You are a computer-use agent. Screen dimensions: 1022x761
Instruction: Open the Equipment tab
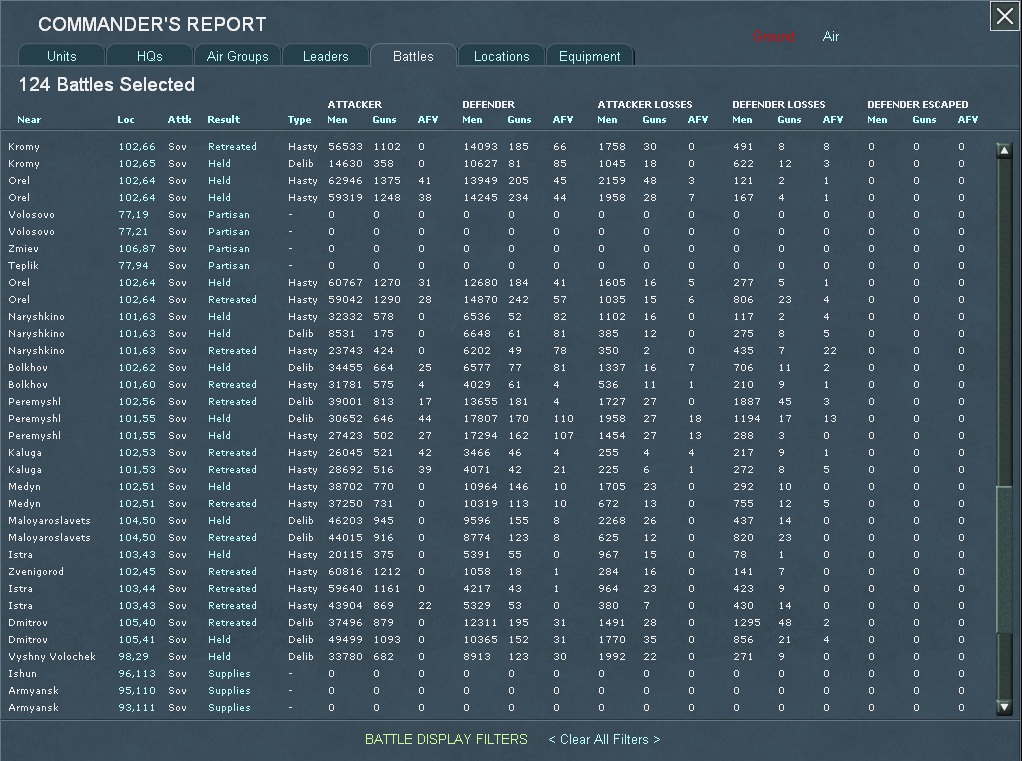point(590,56)
